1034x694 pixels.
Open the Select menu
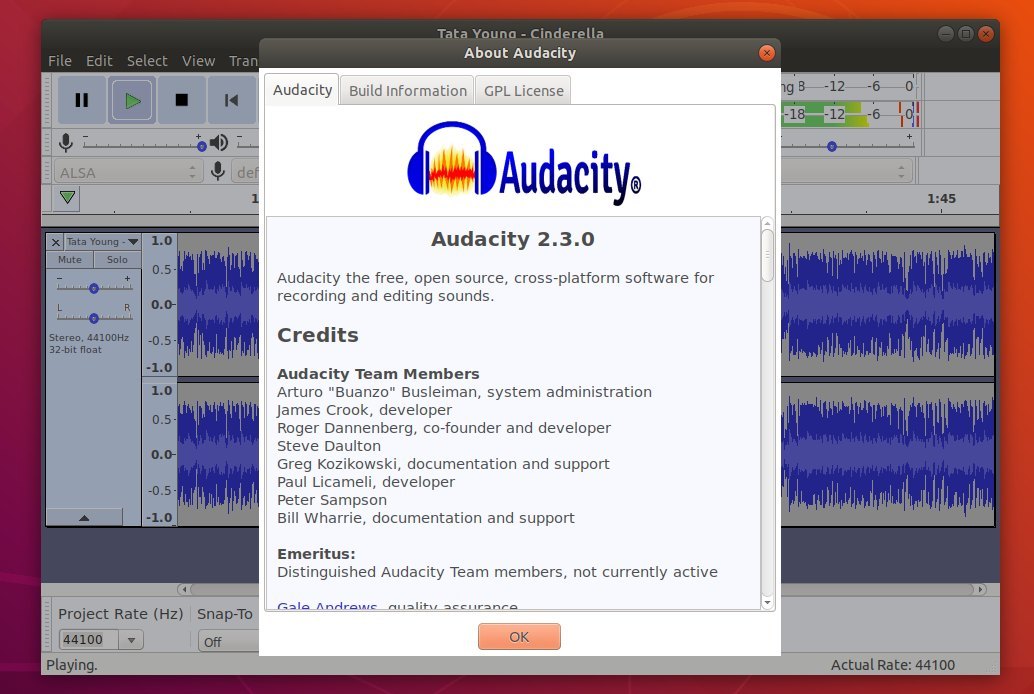147,61
